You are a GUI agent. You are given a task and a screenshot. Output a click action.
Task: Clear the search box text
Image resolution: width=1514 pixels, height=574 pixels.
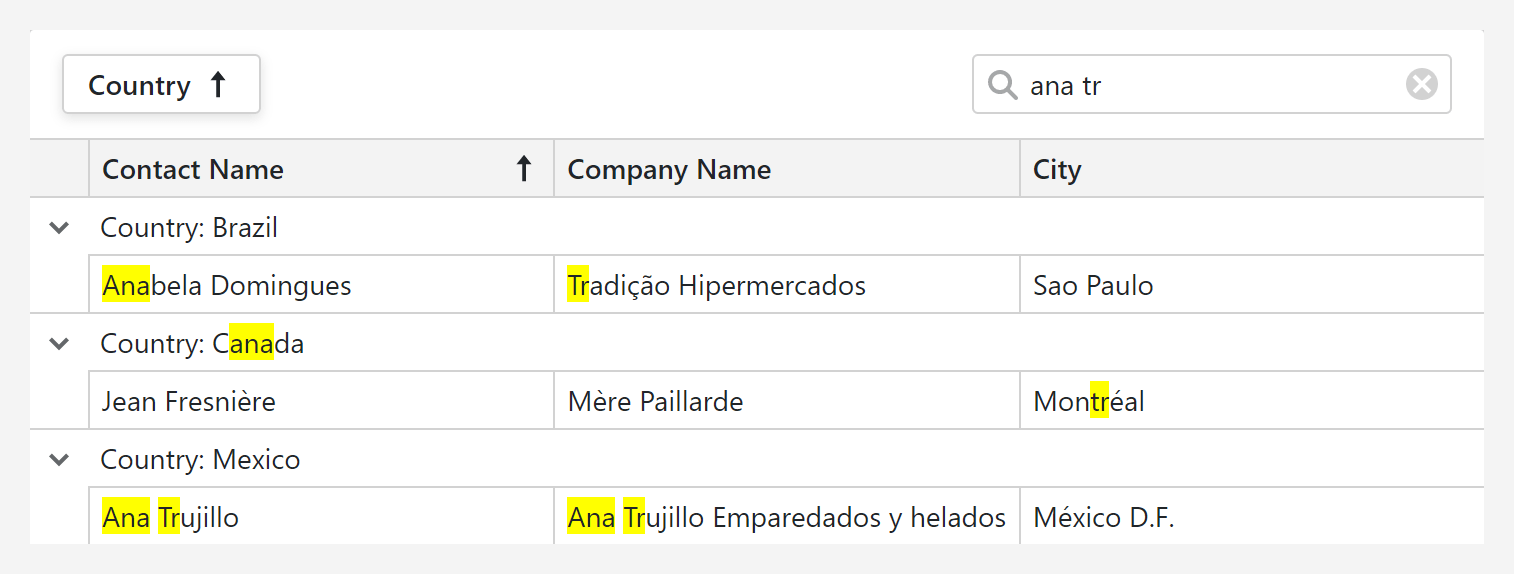(1421, 85)
